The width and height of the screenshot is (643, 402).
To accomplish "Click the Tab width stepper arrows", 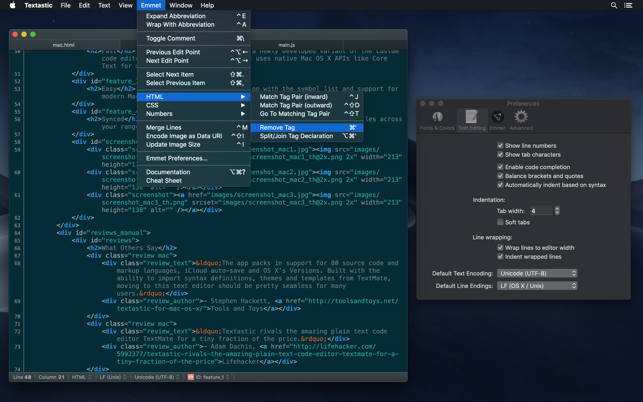I will coord(557,211).
